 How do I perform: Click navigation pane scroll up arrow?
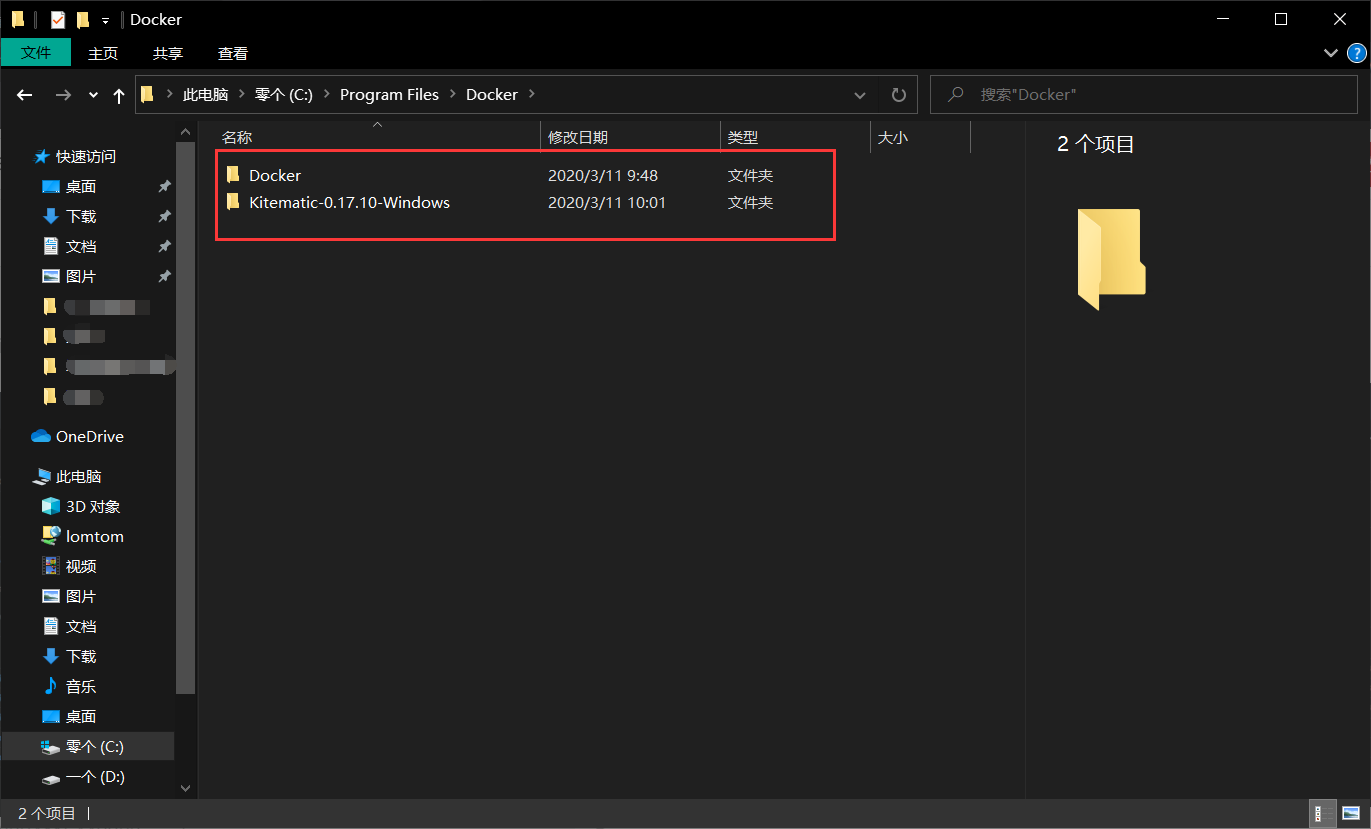tap(185, 131)
